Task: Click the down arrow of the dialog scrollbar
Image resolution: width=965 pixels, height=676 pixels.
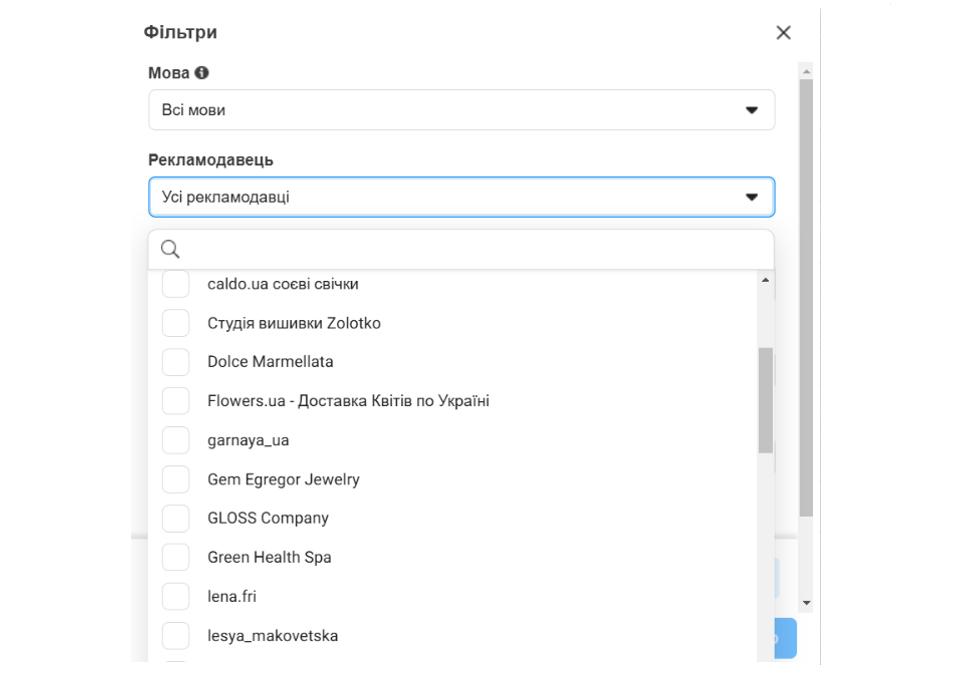Action: 806,603
